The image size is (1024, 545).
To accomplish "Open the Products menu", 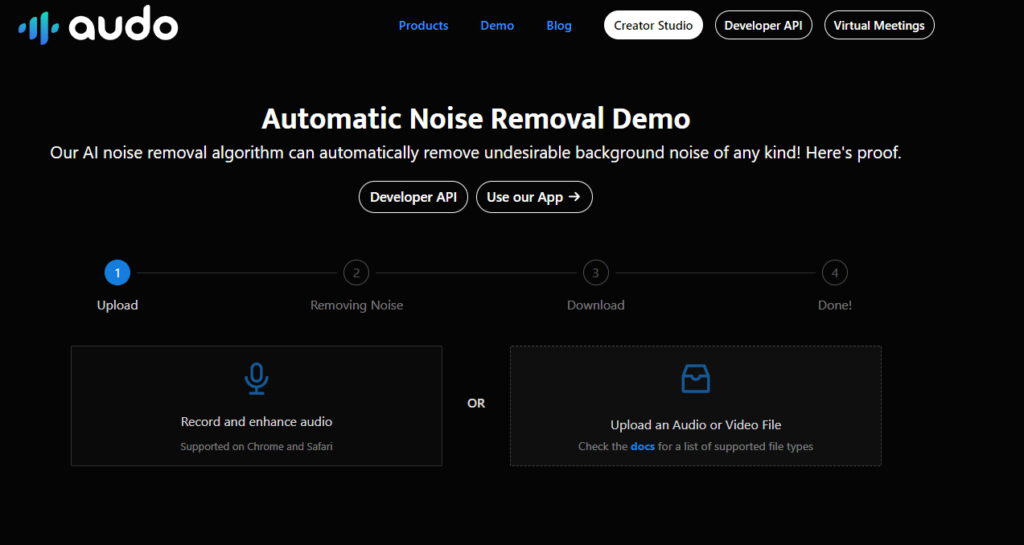I will [x=423, y=26].
